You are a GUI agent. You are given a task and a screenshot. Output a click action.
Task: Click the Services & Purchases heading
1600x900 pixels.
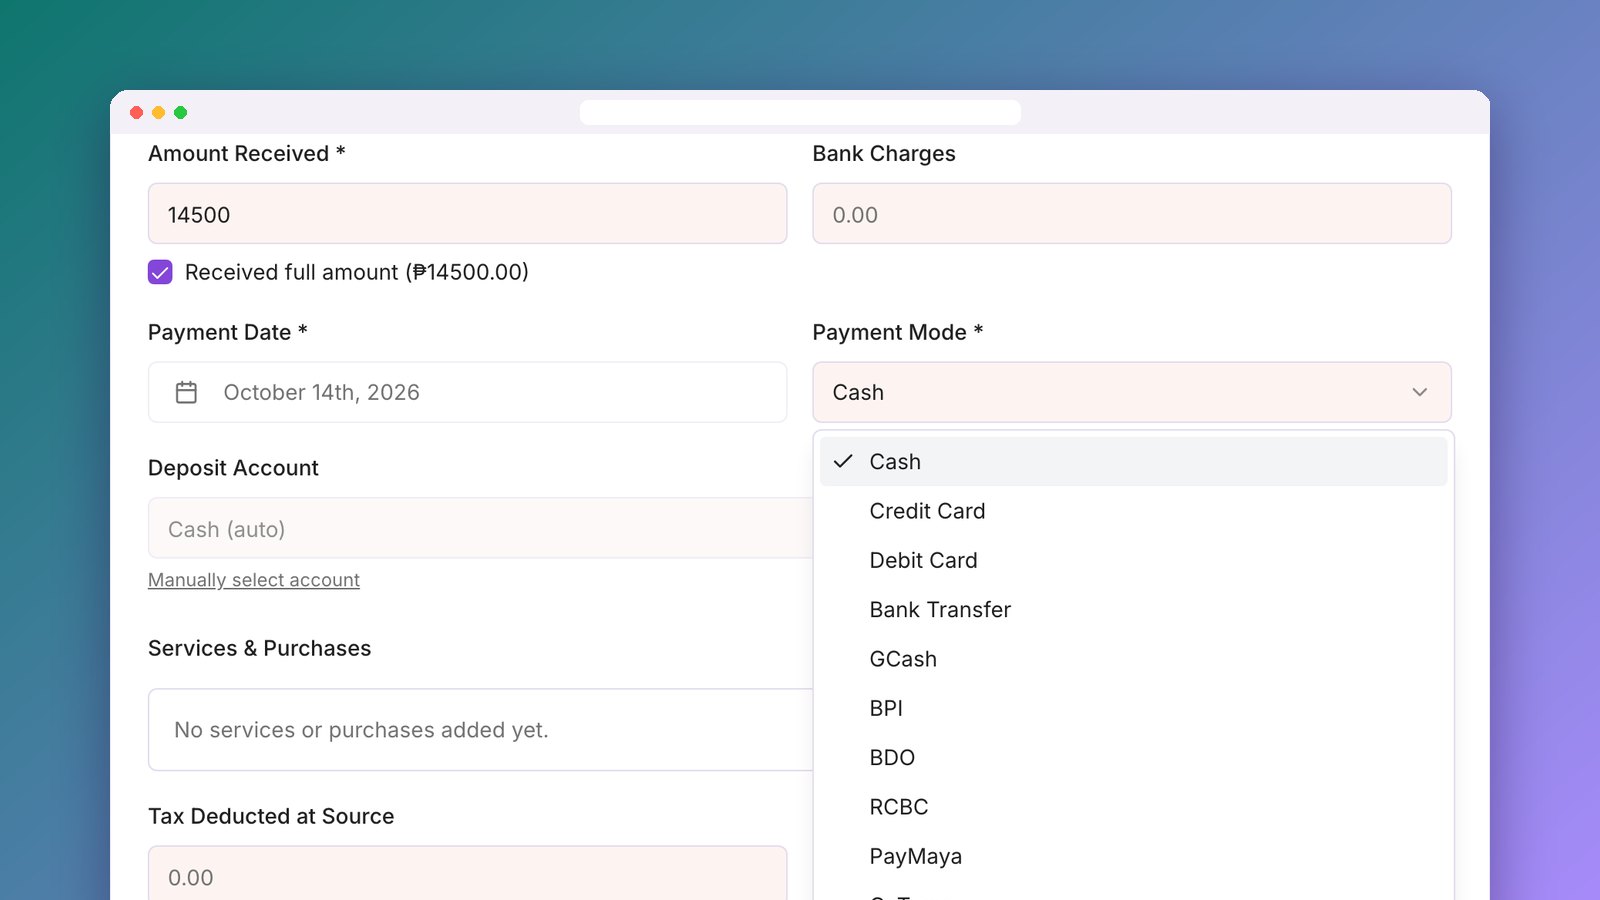tap(259, 648)
